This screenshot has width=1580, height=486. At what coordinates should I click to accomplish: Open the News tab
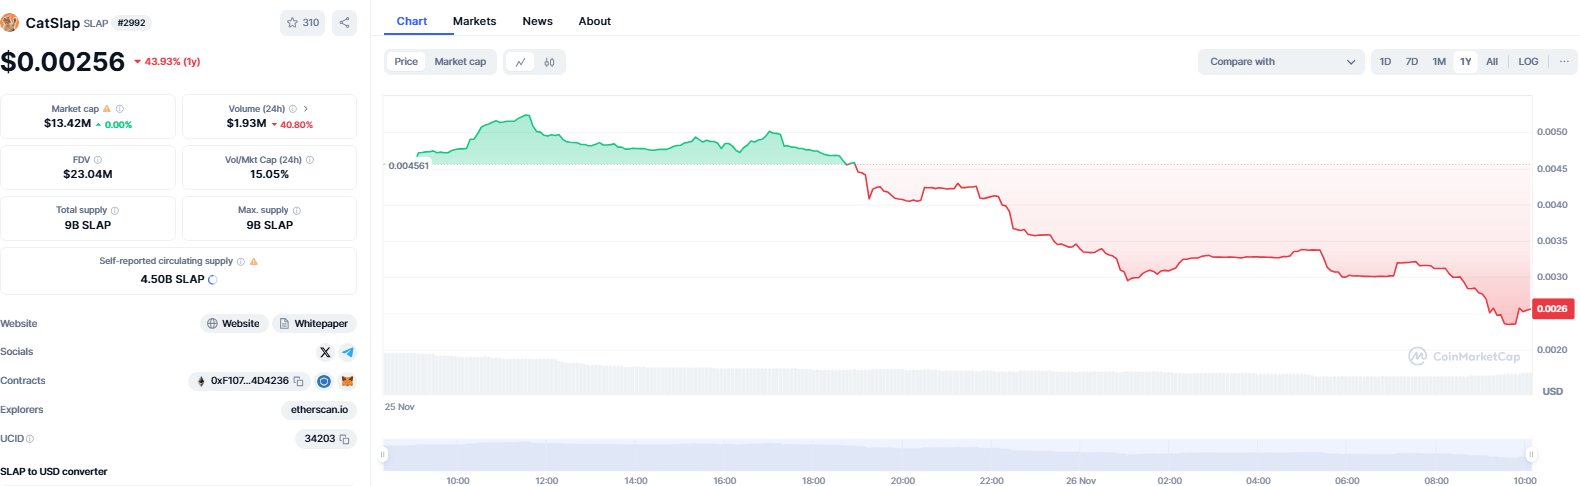pos(537,21)
